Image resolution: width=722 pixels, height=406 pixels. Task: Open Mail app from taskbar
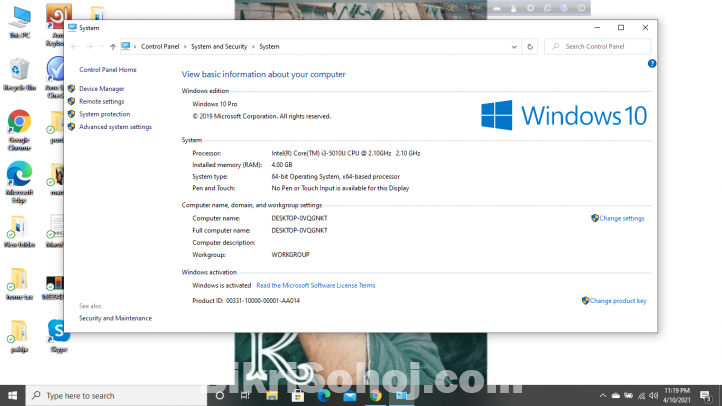[349, 395]
